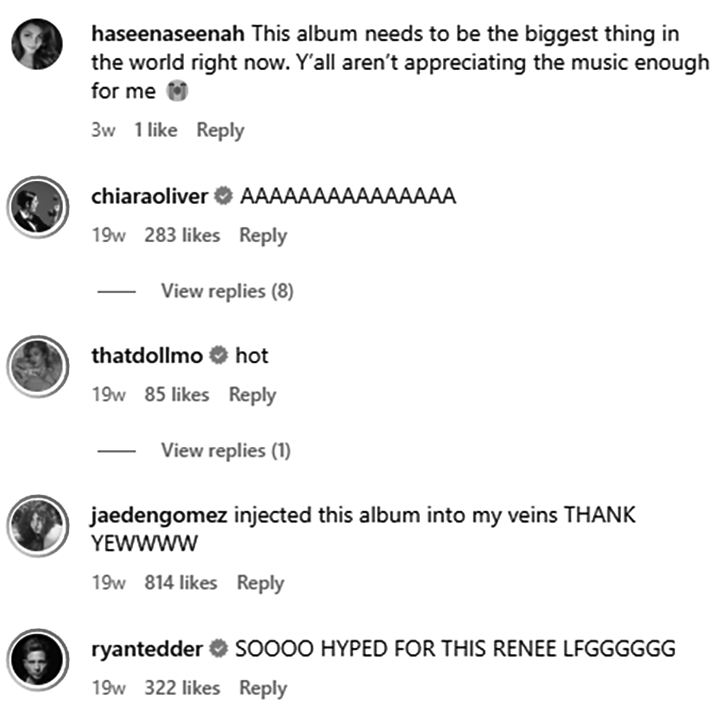
Task: View the 814 likes on jaedengomez's comment
Action: coord(181,583)
